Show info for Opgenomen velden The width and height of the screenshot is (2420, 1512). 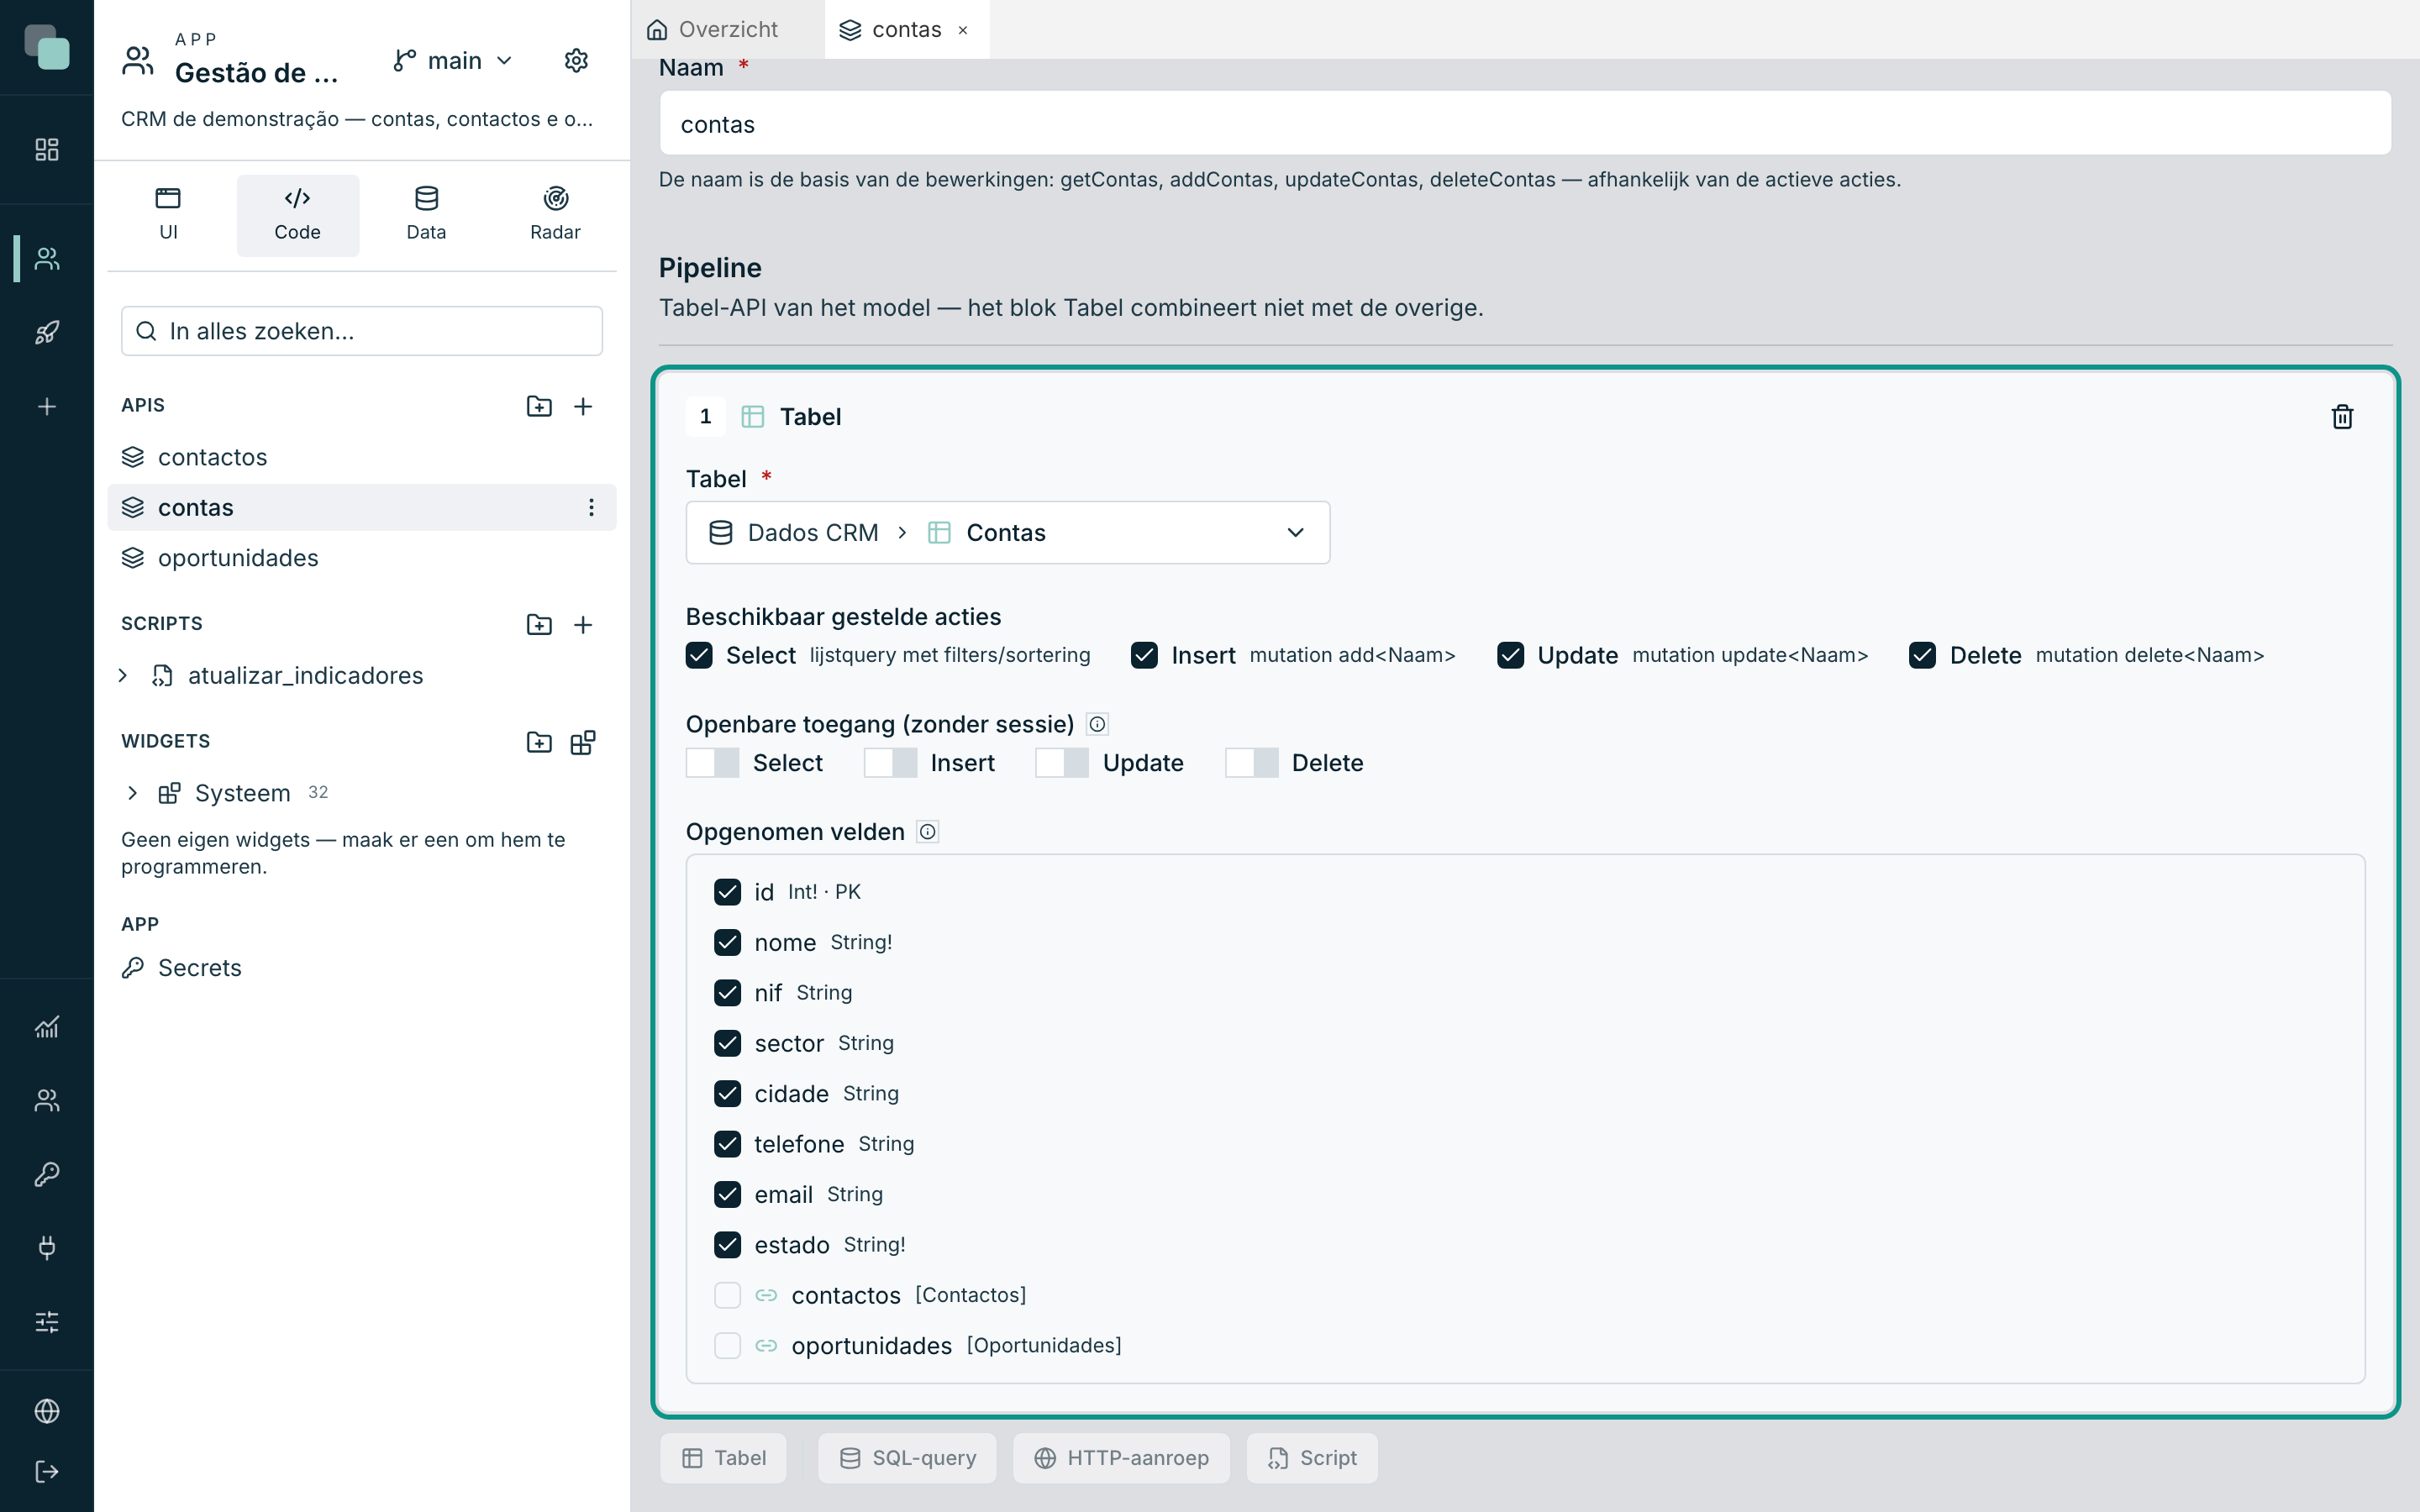928,832
